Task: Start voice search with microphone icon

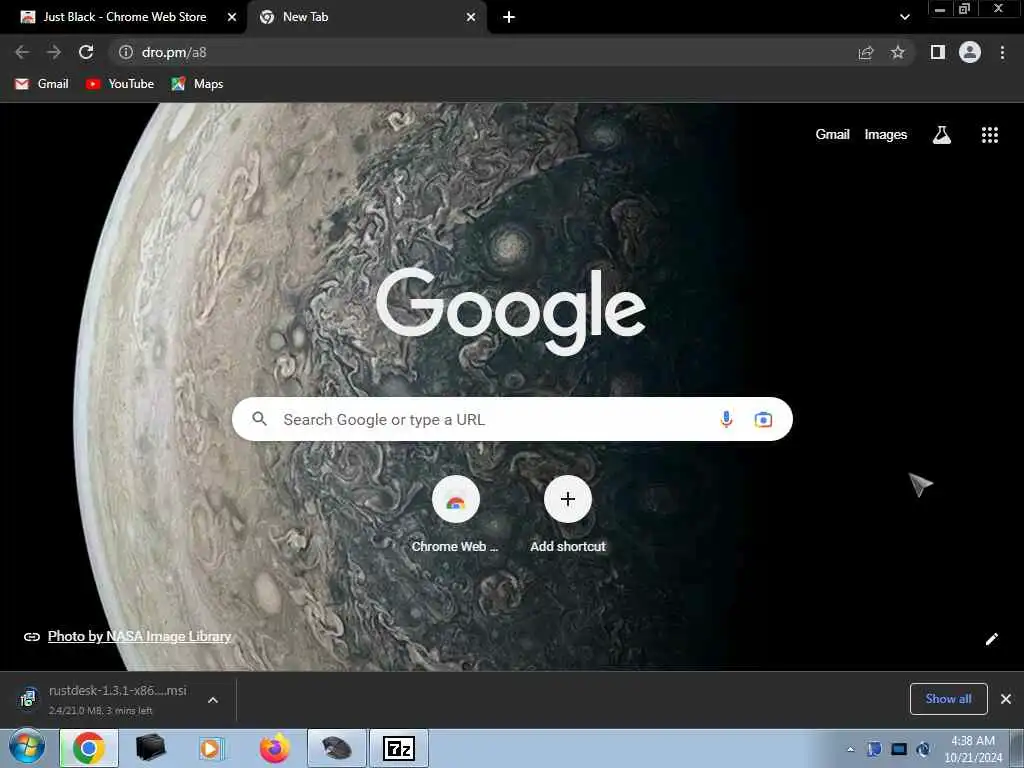Action: click(x=726, y=419)
